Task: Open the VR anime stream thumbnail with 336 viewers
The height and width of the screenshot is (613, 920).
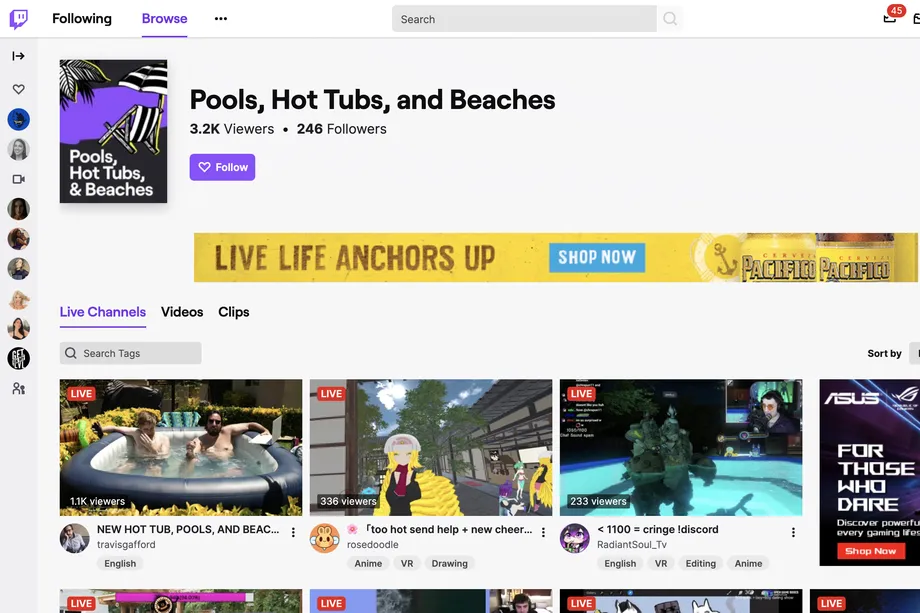Action: [x=431, y=448]
